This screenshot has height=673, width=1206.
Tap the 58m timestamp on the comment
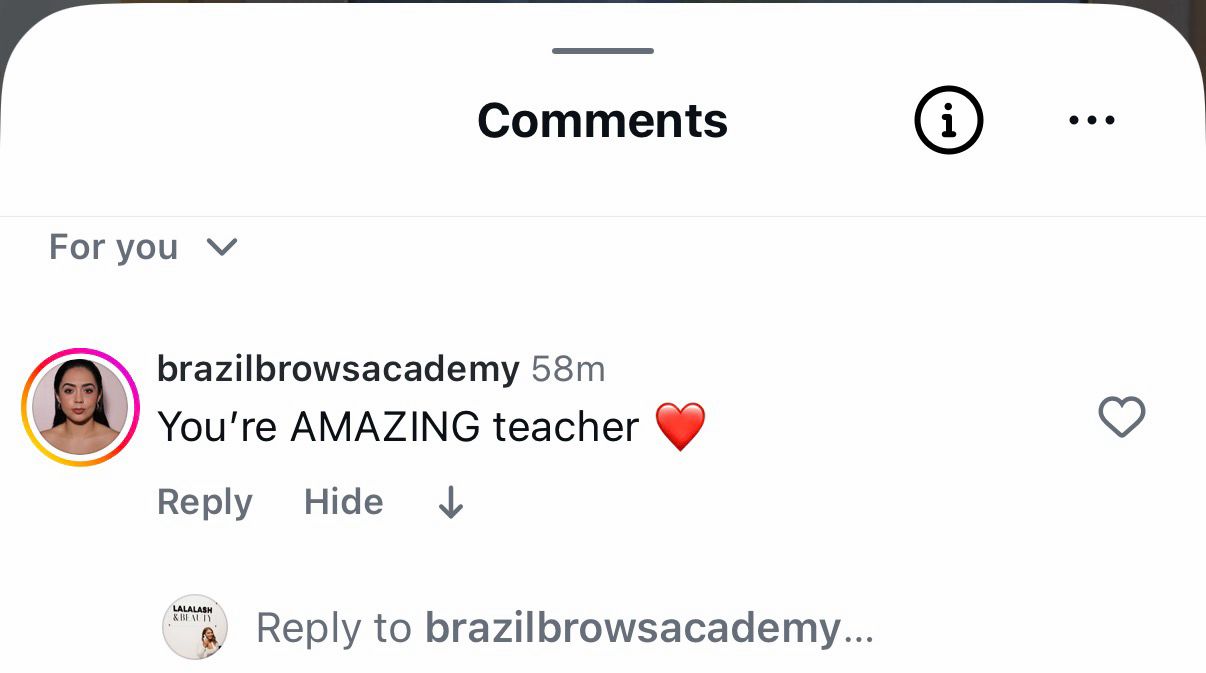pos(568,369)
